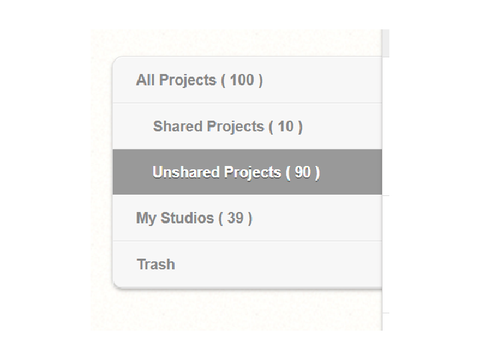Click the 90 count beside Unshared Projects

tap(303, 172)
